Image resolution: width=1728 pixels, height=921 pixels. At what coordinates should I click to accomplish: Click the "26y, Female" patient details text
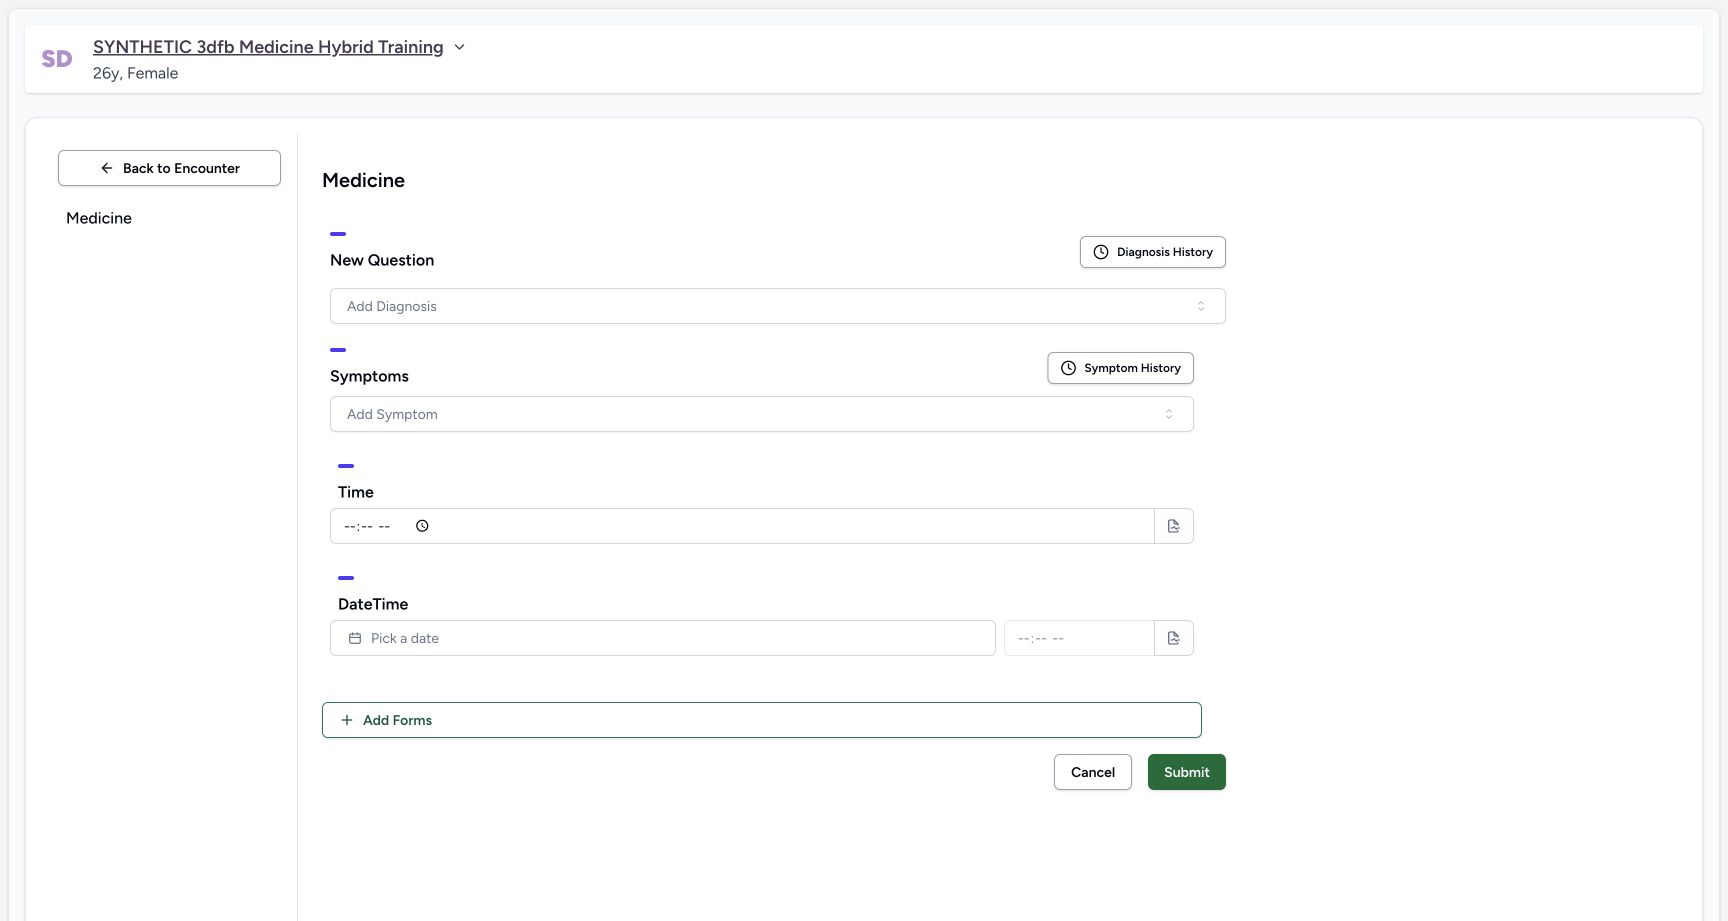[135, 73]
